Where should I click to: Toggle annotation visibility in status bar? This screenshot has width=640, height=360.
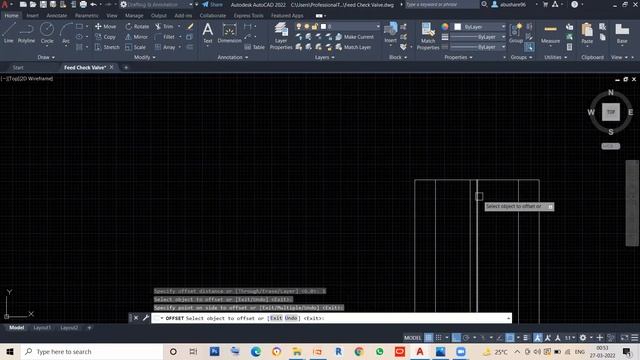(538, 338)
